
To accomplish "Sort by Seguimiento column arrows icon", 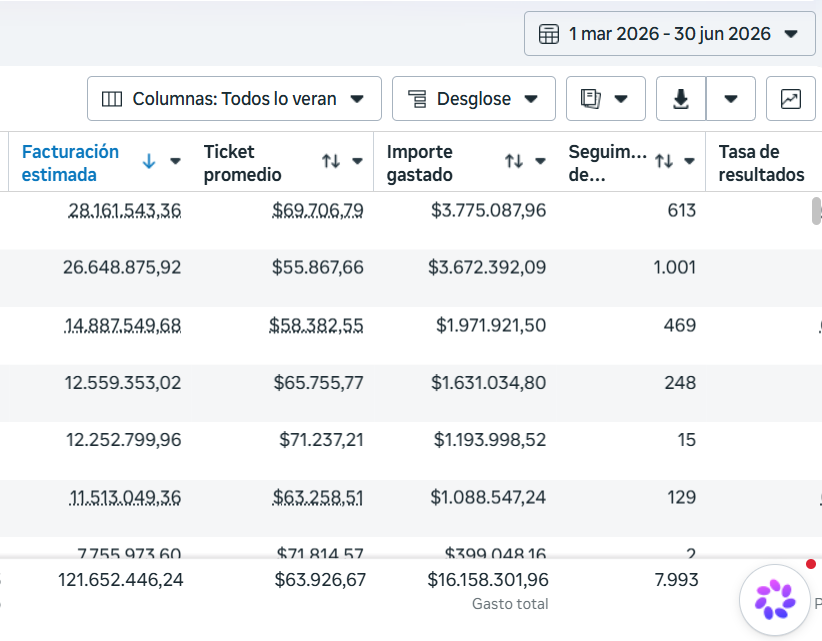I will click(664, 161).
